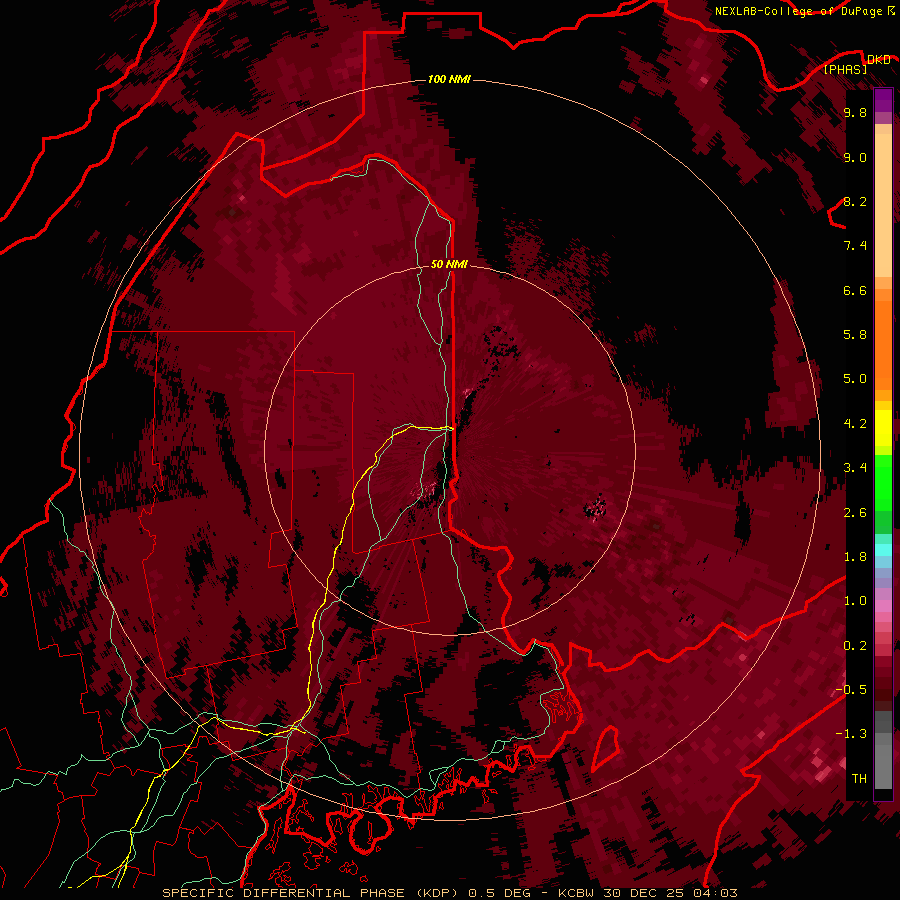Click the 5.8 scale value
This screenshot has height=900, width=900.
pos(855,334)
